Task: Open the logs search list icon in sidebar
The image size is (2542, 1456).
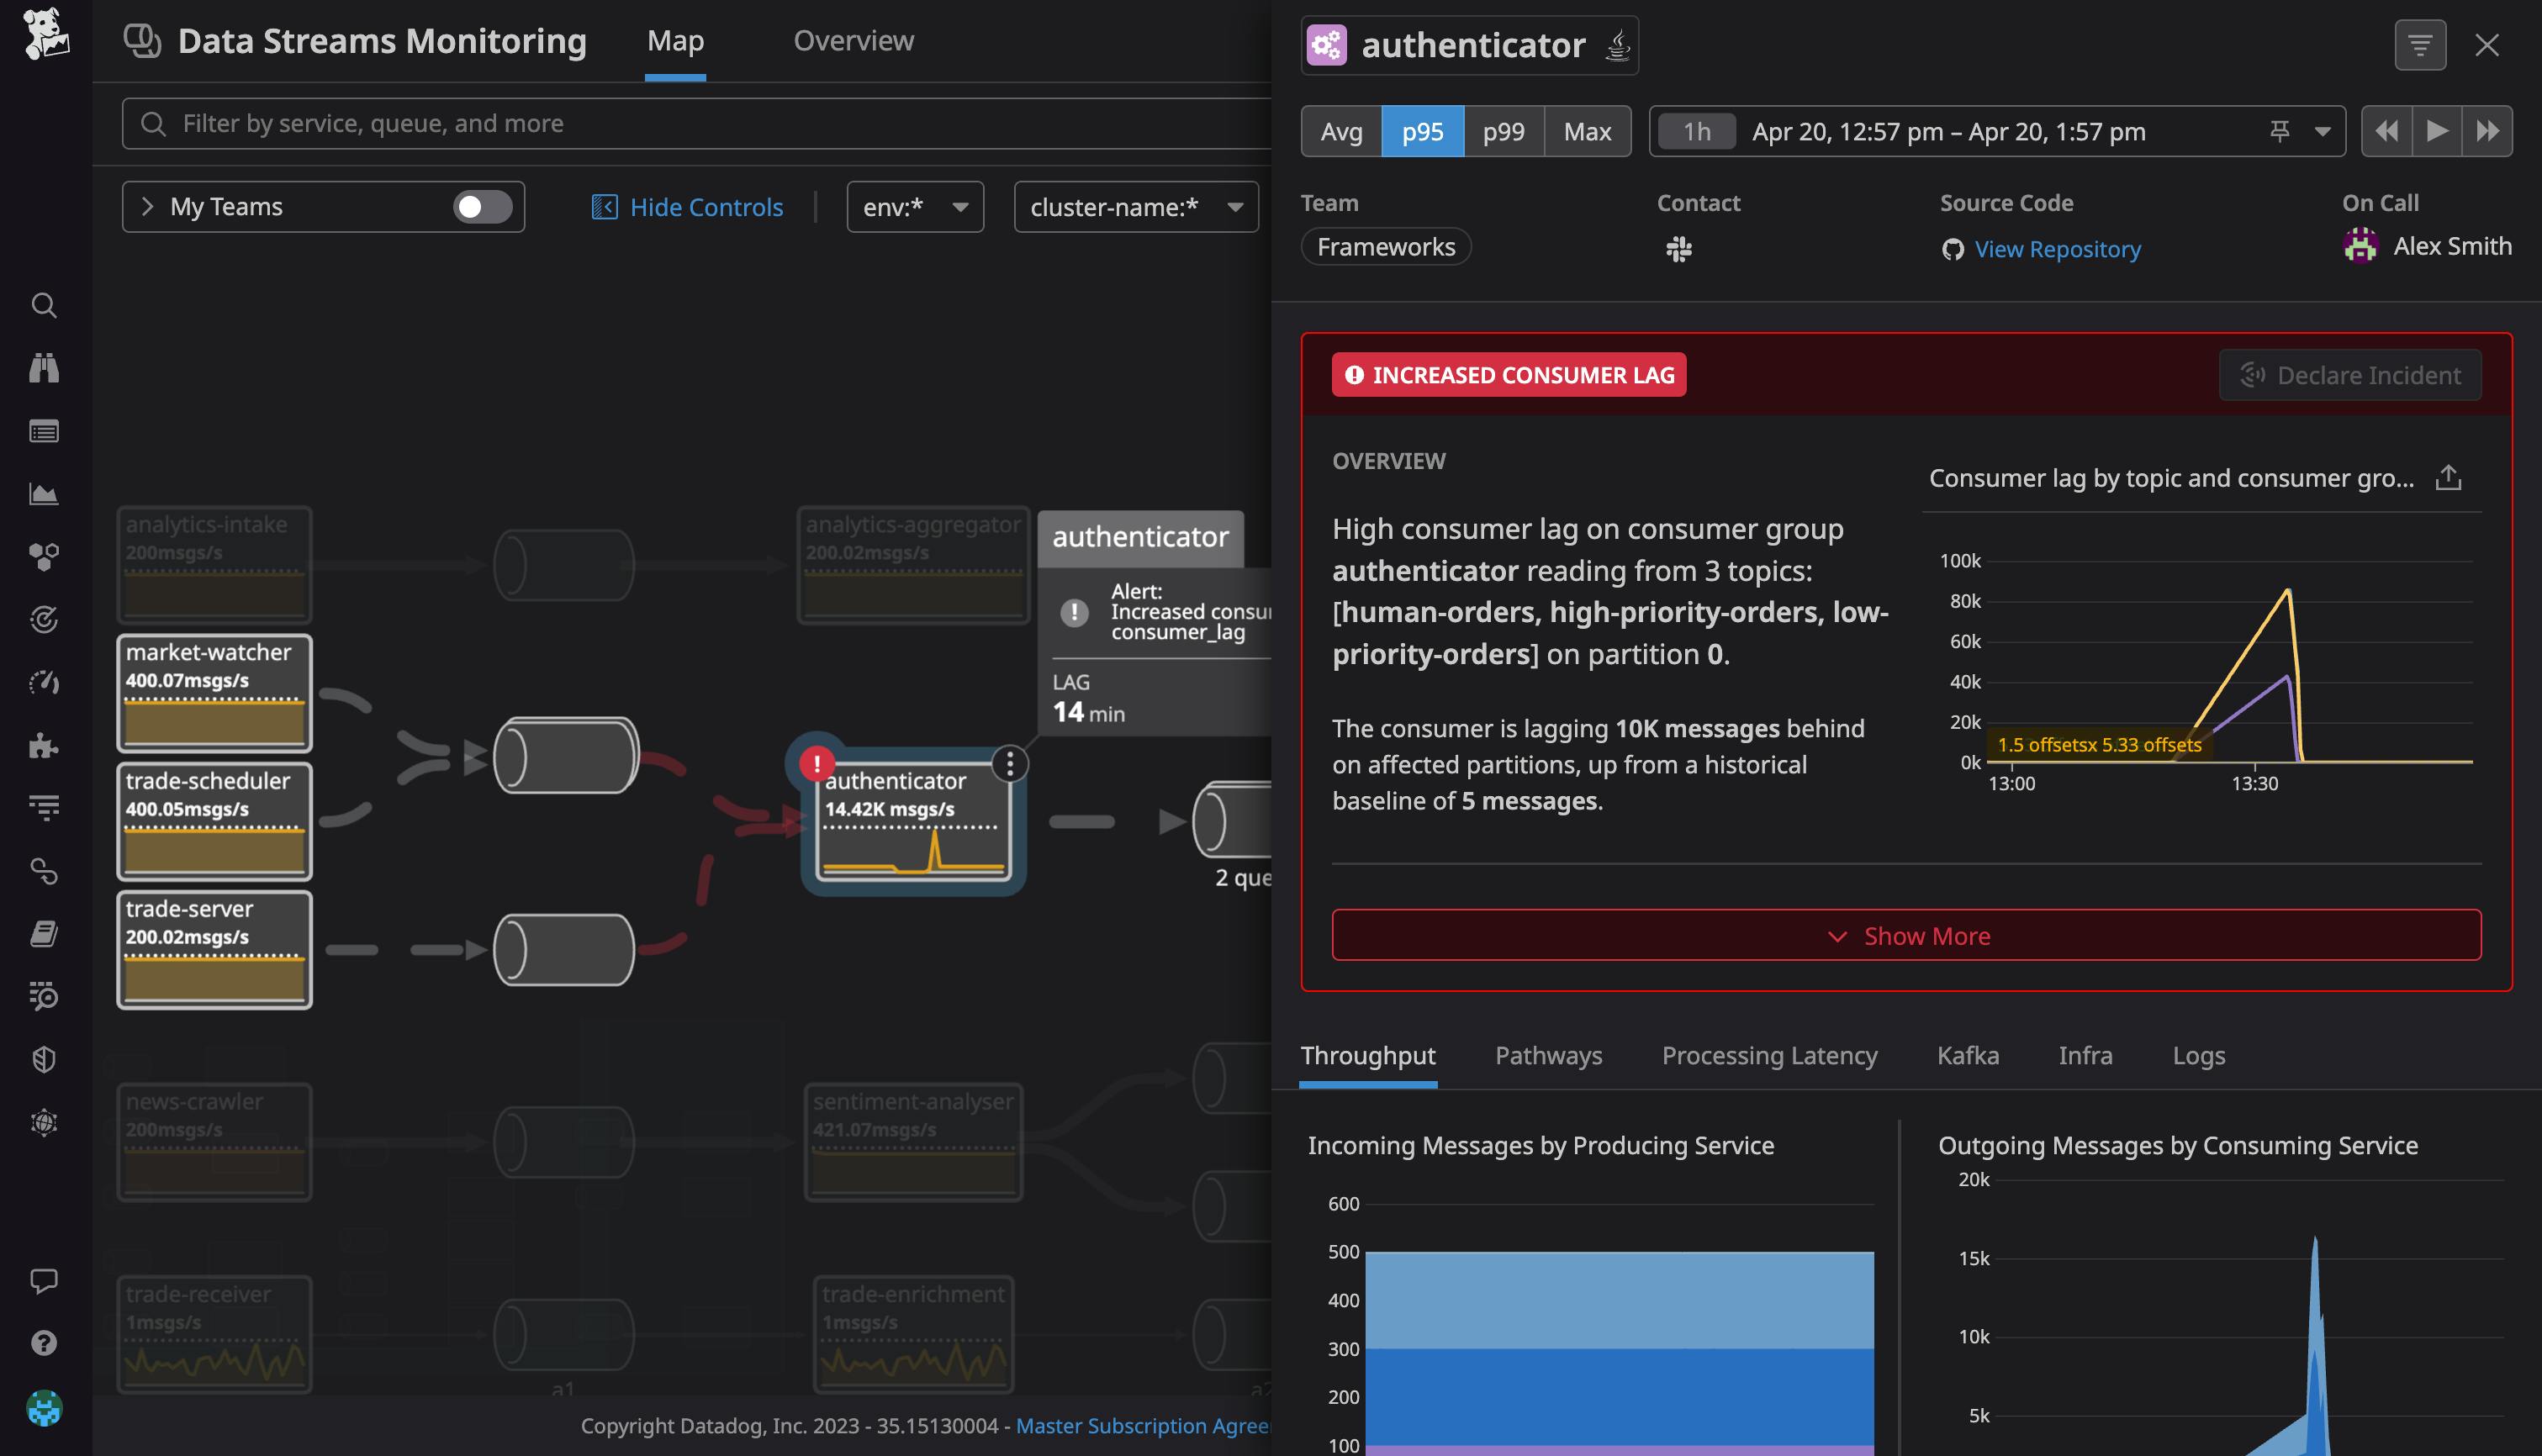Action: (44, 997)
